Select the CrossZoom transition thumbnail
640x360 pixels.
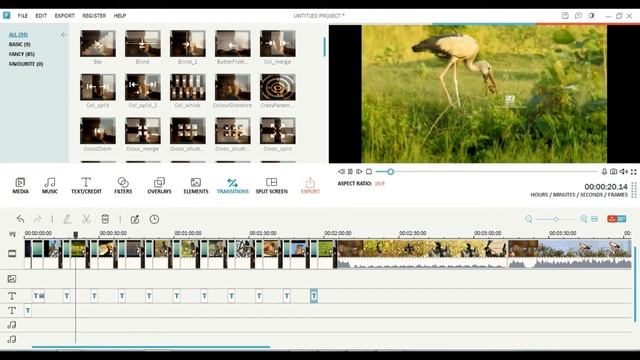[98, 131]
